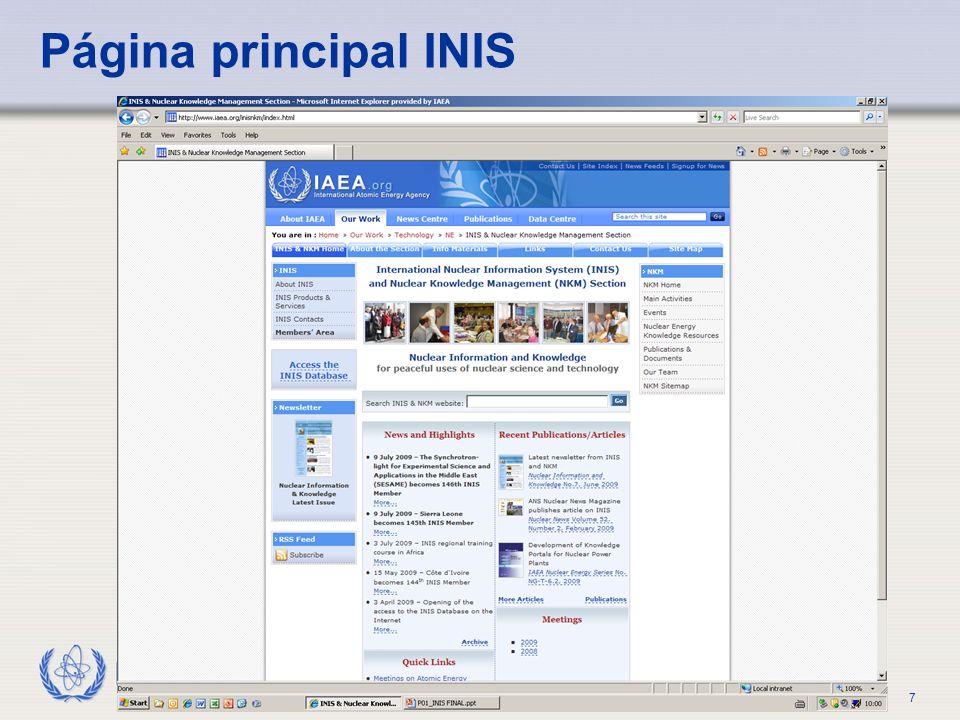This screenshot has height=720, width=960.
Task: Click the Home icon in command bar
Action: click(x=741, y=151)
